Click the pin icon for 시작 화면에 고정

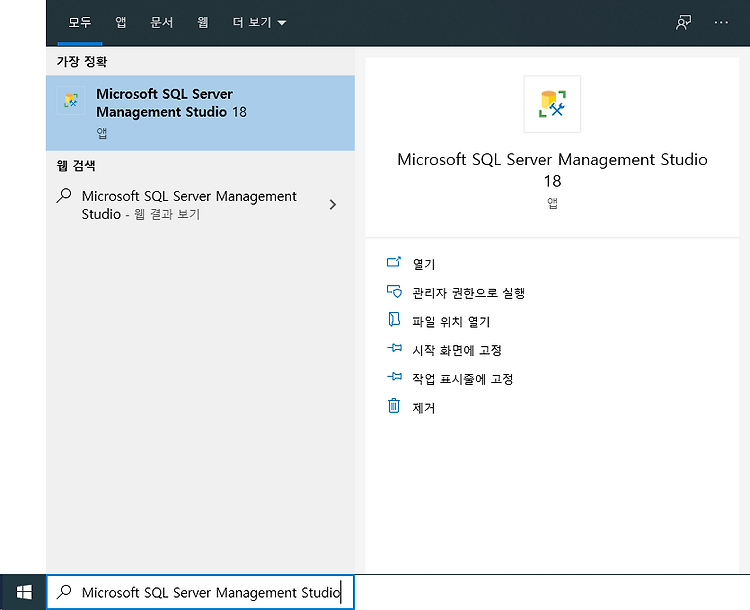pos(394,348)
